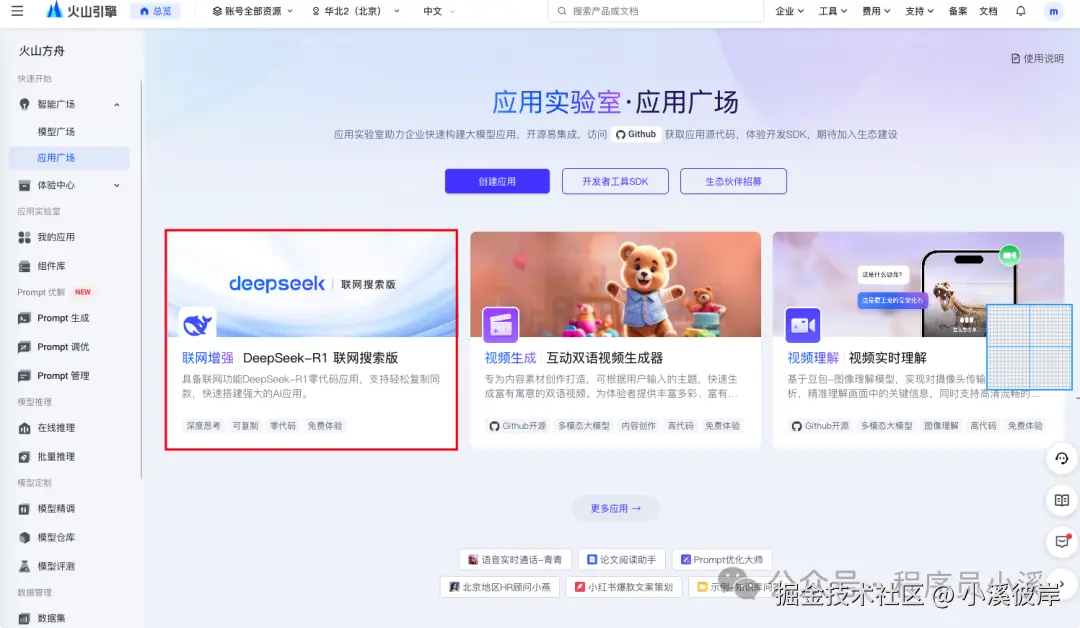1080x628 pixels.
Task: Open the customer support headset icon
Action: (1060, 459)
